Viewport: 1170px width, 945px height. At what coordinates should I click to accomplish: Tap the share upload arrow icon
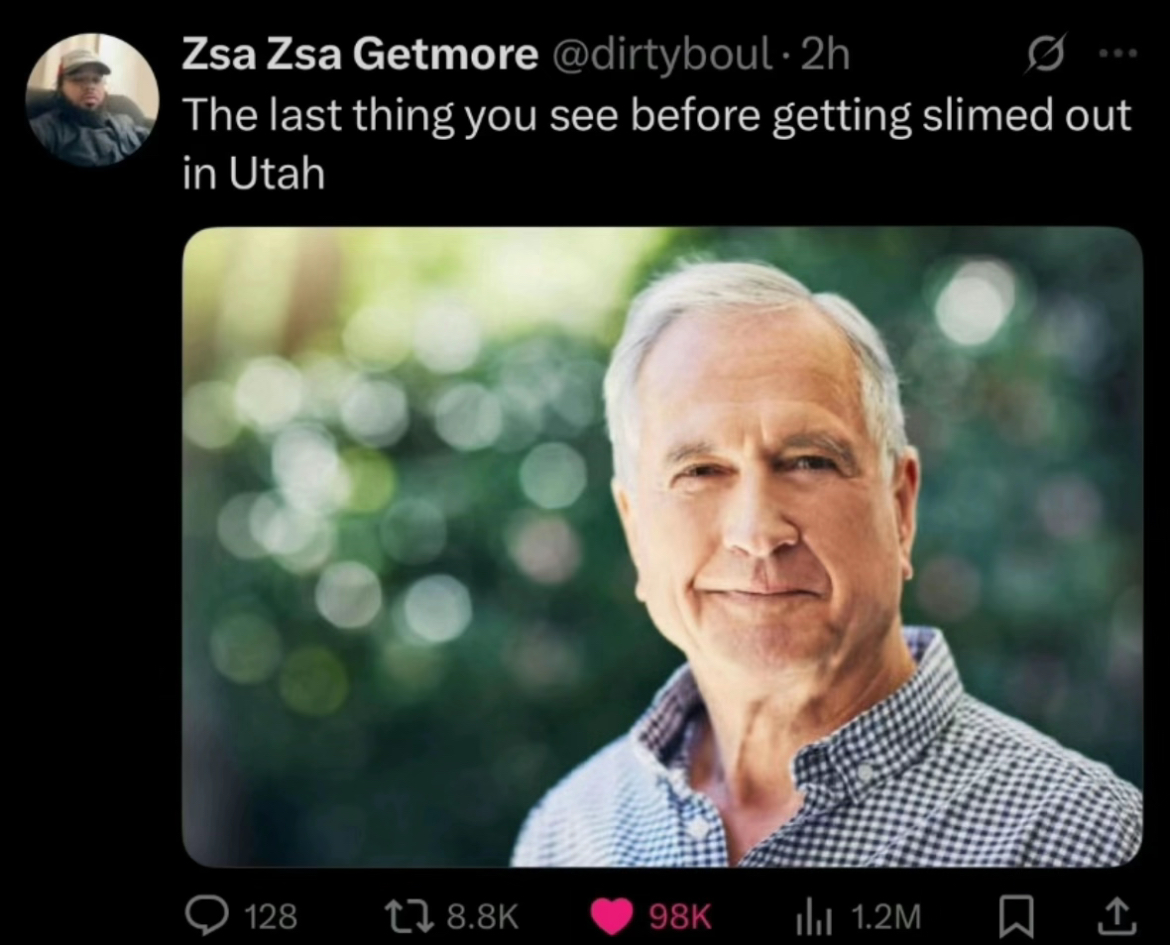pyautogui.click(x=1116, y=917)
